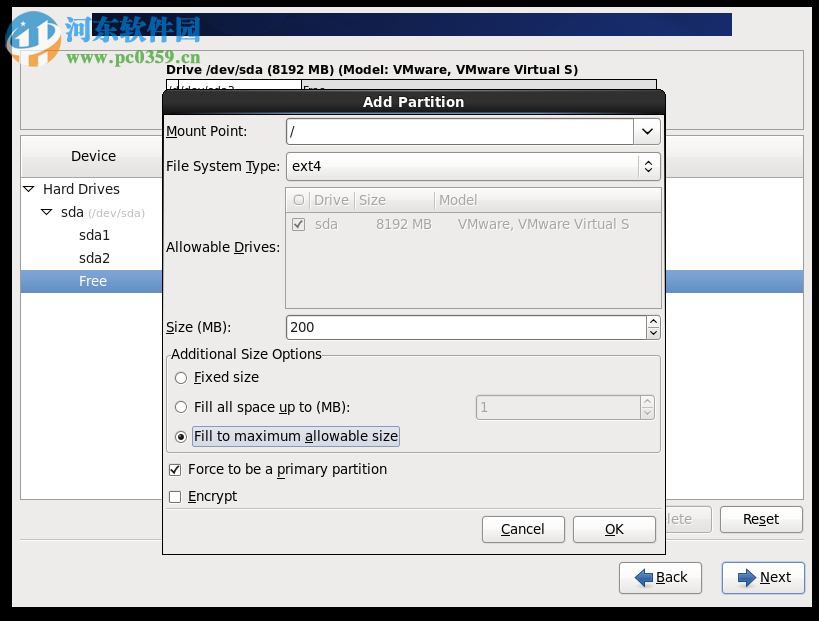Enable the Encrypt option
Screen dimensions: 819x621
[174, 496]
